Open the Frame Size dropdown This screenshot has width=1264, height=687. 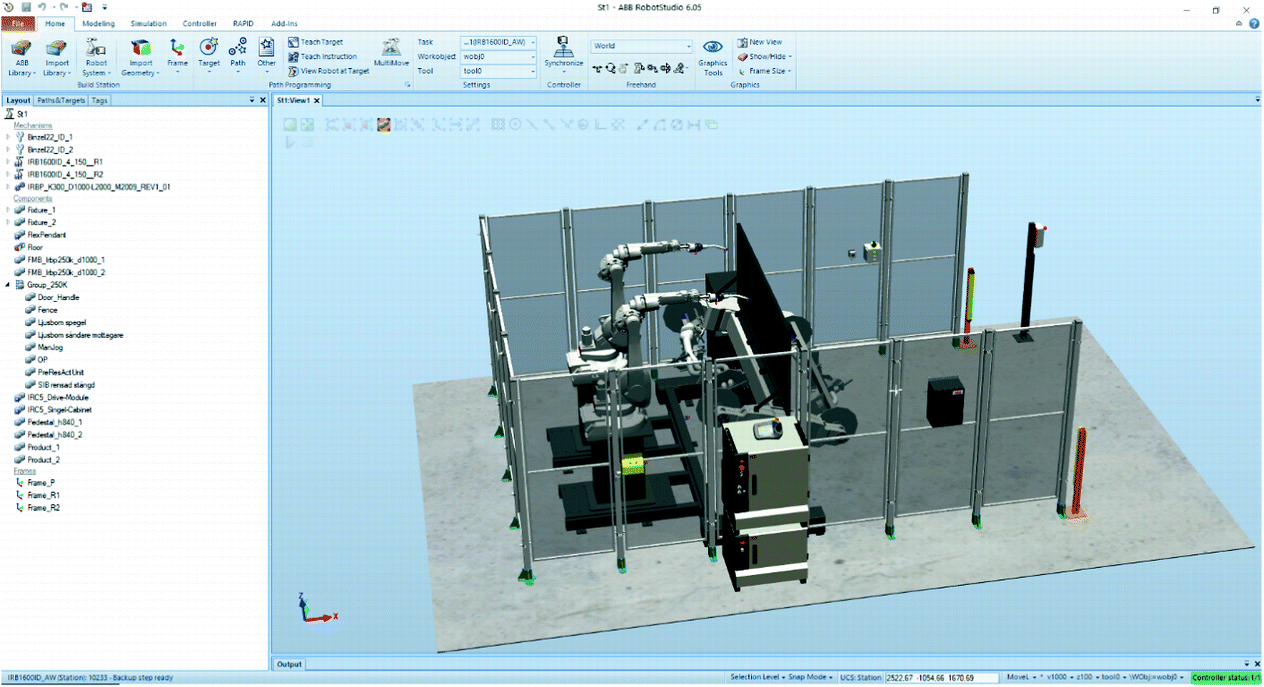tap(765, 71)
